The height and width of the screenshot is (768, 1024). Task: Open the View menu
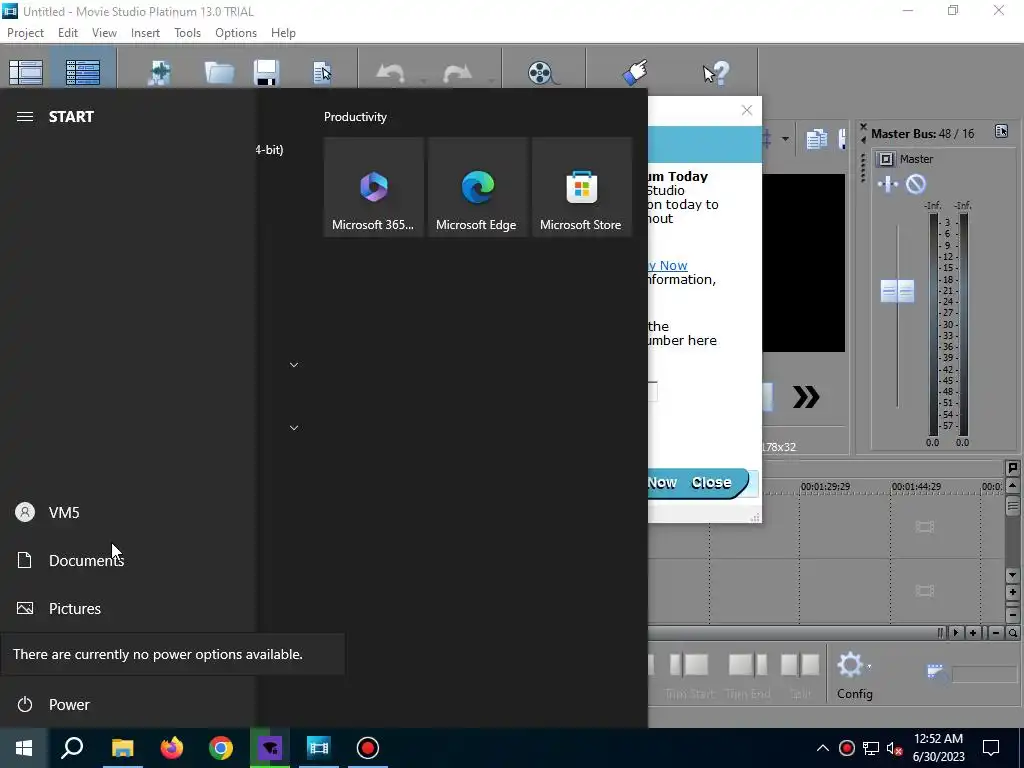(x=104, y=33)
